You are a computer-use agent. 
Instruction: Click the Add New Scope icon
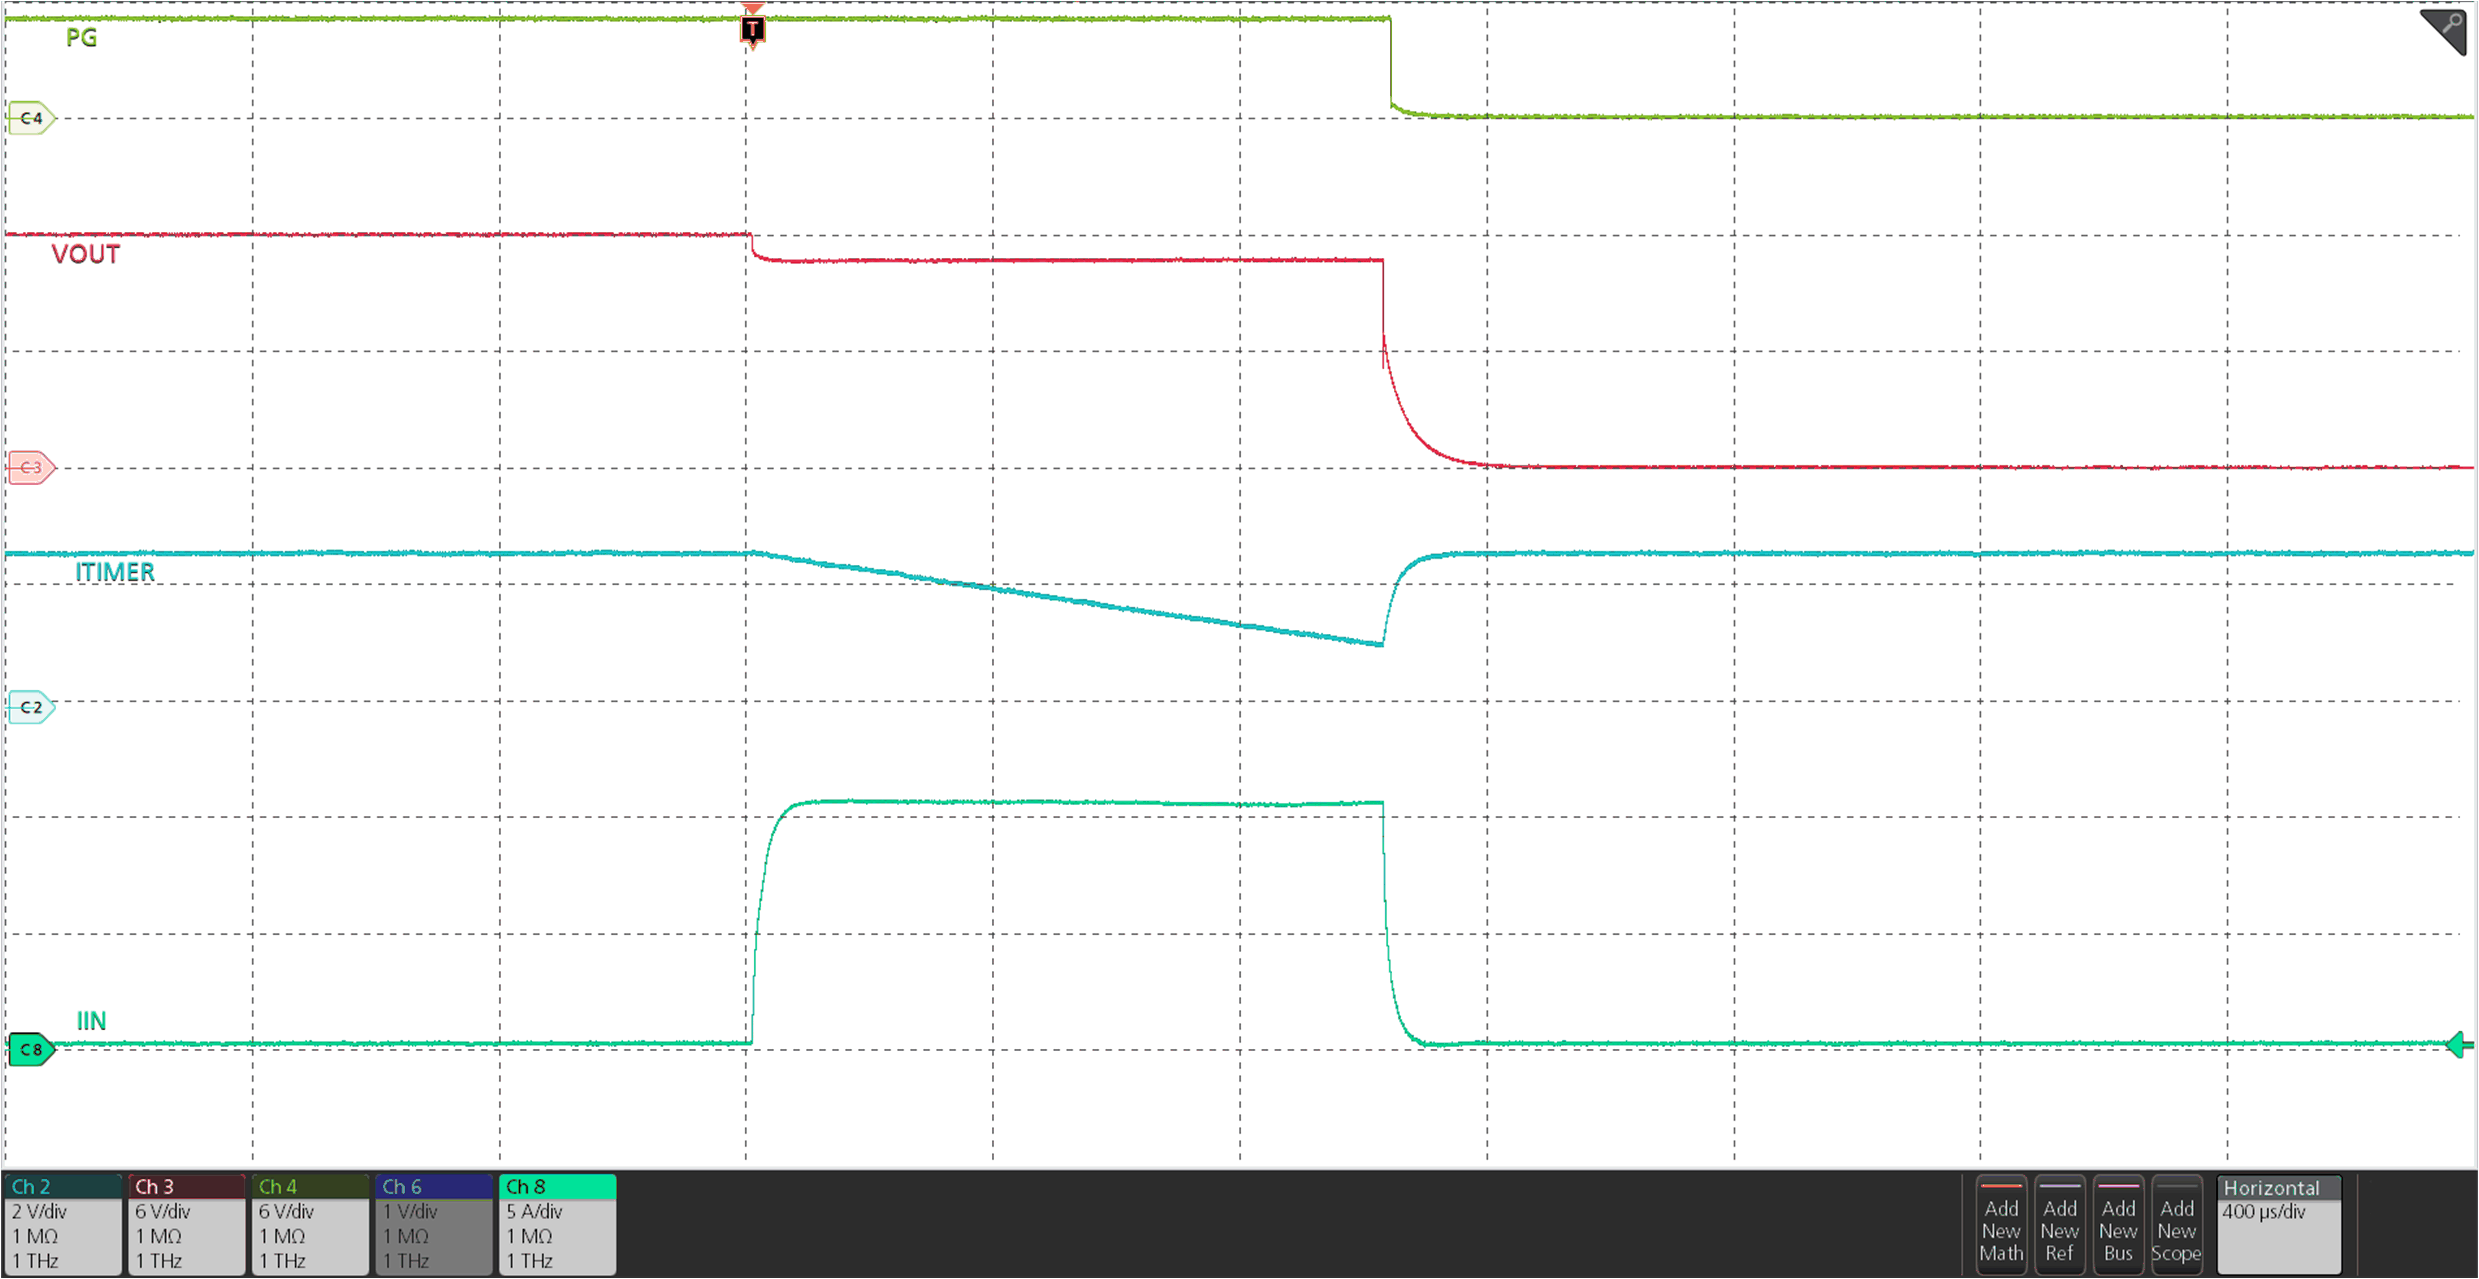(2177, 1228)
